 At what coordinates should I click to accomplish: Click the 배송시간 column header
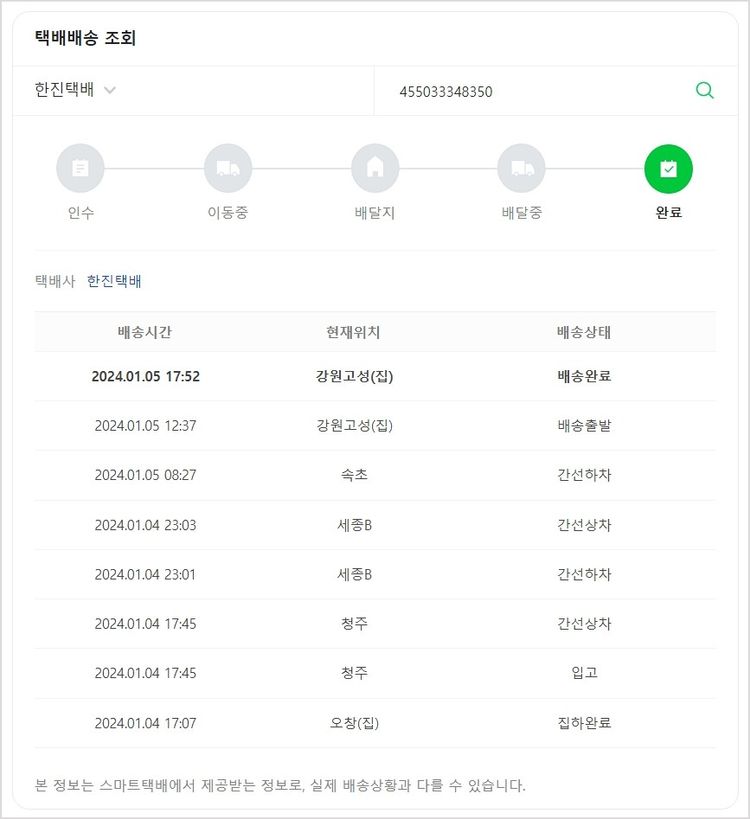pyautogui.click(x=145, y=332)
